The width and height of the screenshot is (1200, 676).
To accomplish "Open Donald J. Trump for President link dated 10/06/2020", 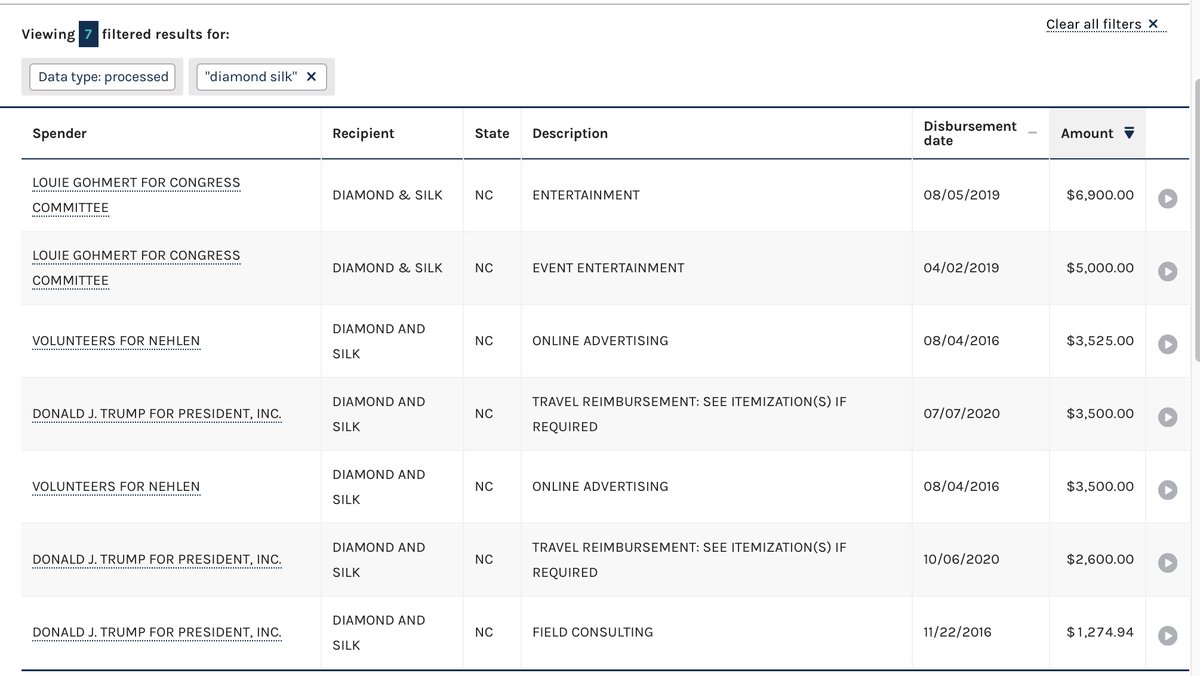I will [x=157, y=560].
